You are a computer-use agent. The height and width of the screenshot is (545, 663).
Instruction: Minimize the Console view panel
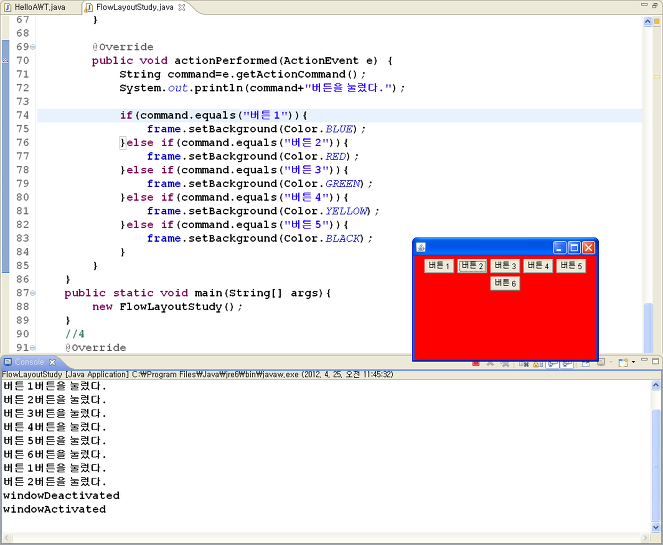click(x=644, y=360)
